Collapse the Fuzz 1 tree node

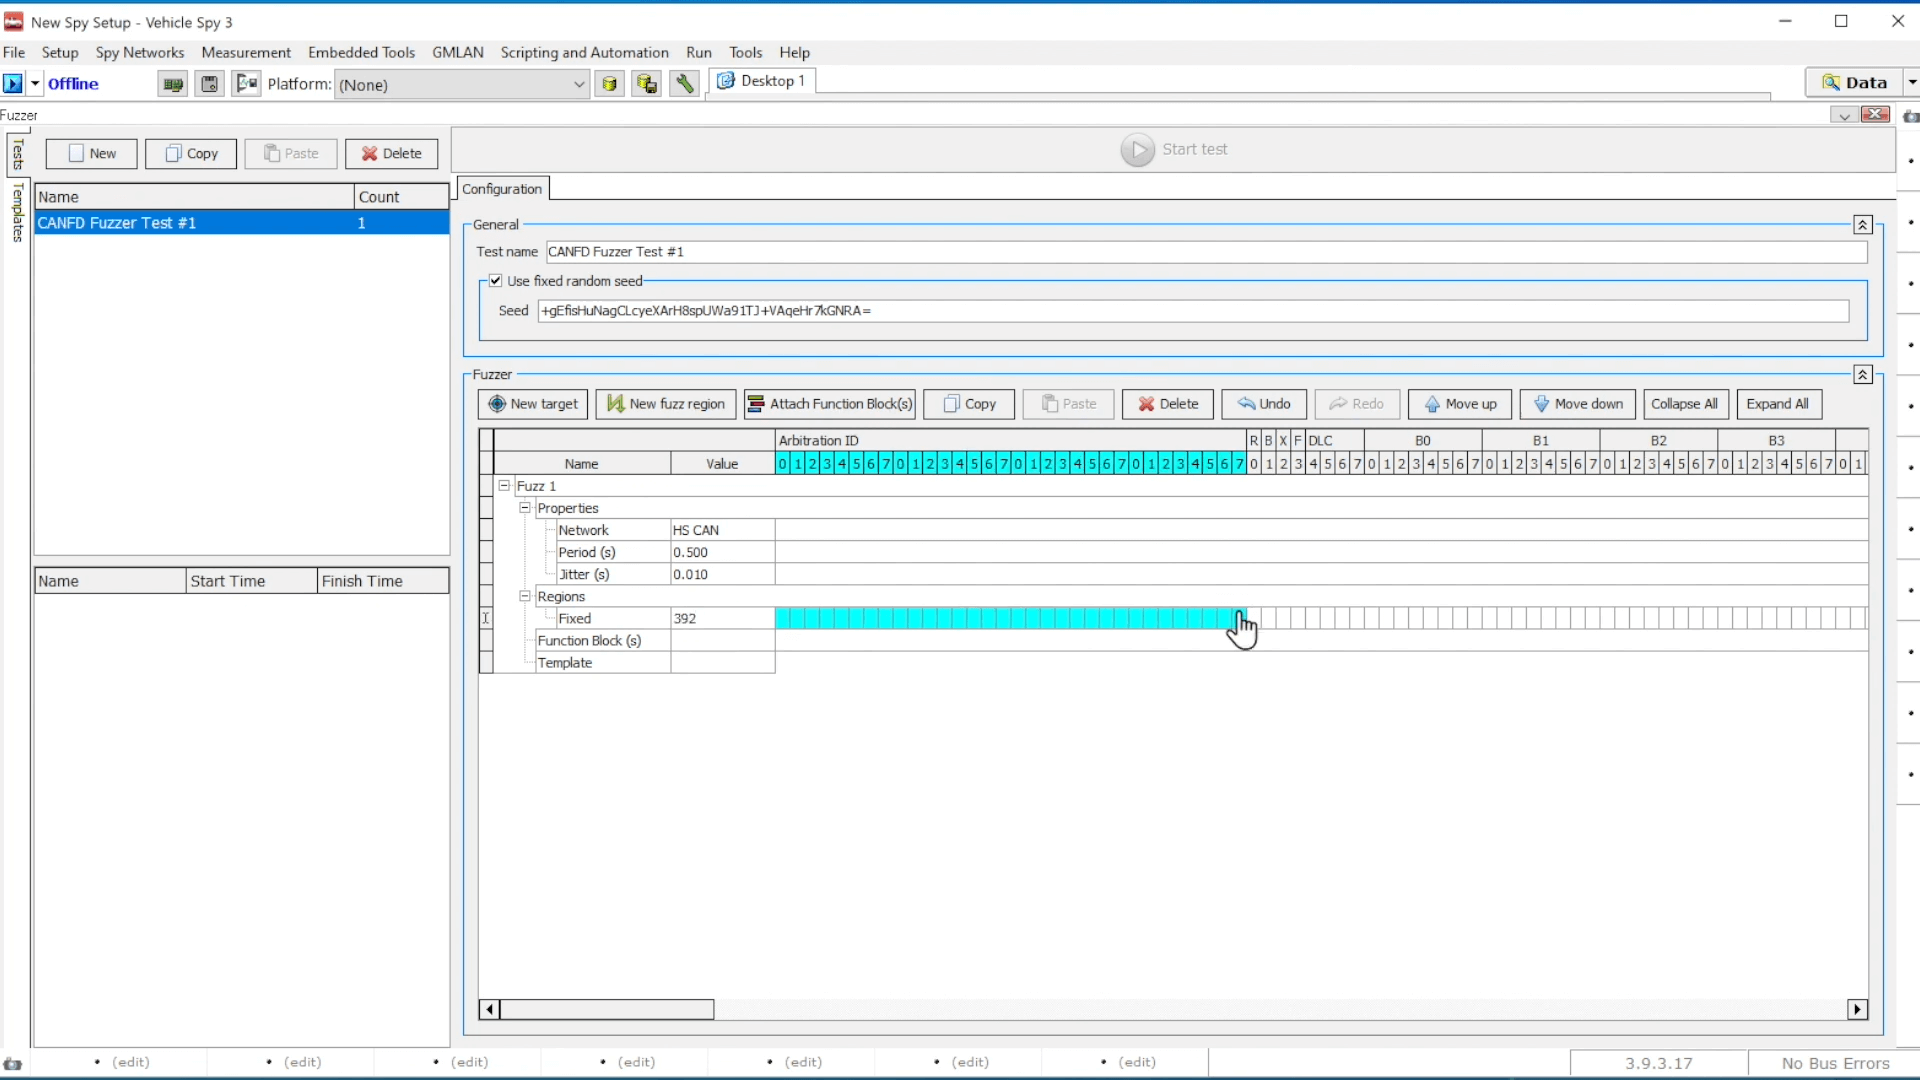pos(505,486)
